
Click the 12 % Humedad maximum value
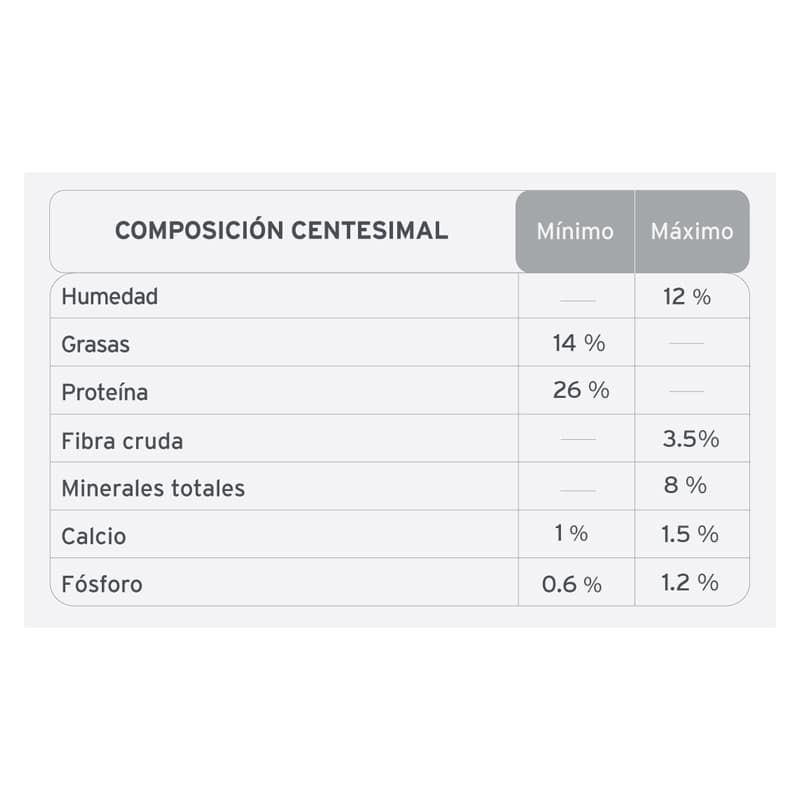click(687, 297)
